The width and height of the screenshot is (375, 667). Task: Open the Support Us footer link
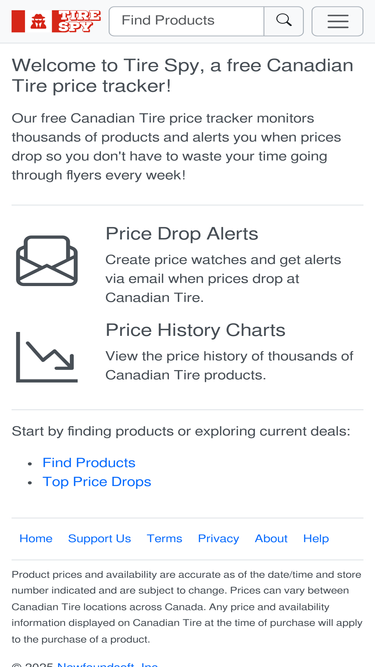(x=99, y=539)
